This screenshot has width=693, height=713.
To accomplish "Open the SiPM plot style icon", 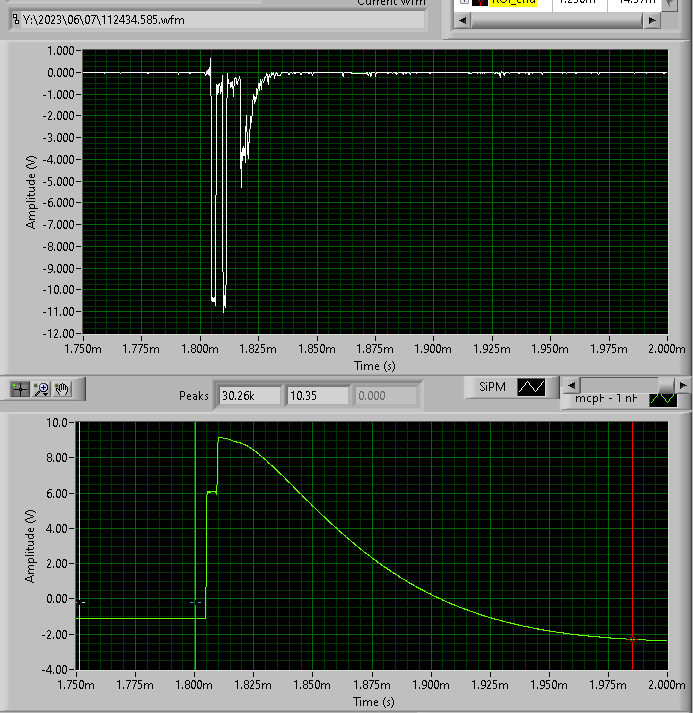I will pos(531,387).
